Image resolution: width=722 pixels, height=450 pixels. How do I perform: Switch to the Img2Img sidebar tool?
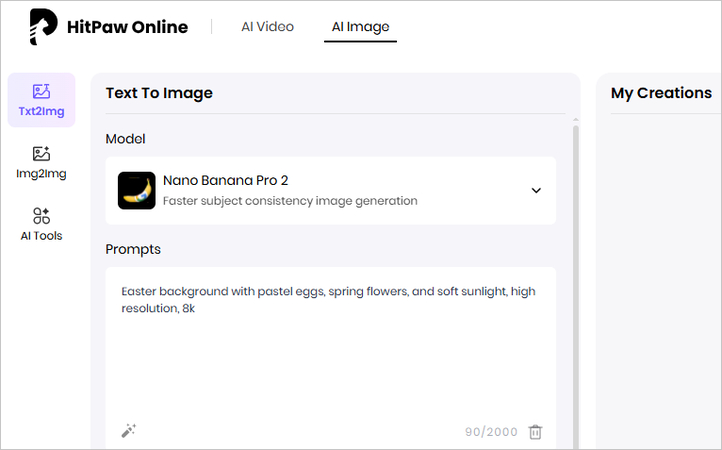point(41,162)
